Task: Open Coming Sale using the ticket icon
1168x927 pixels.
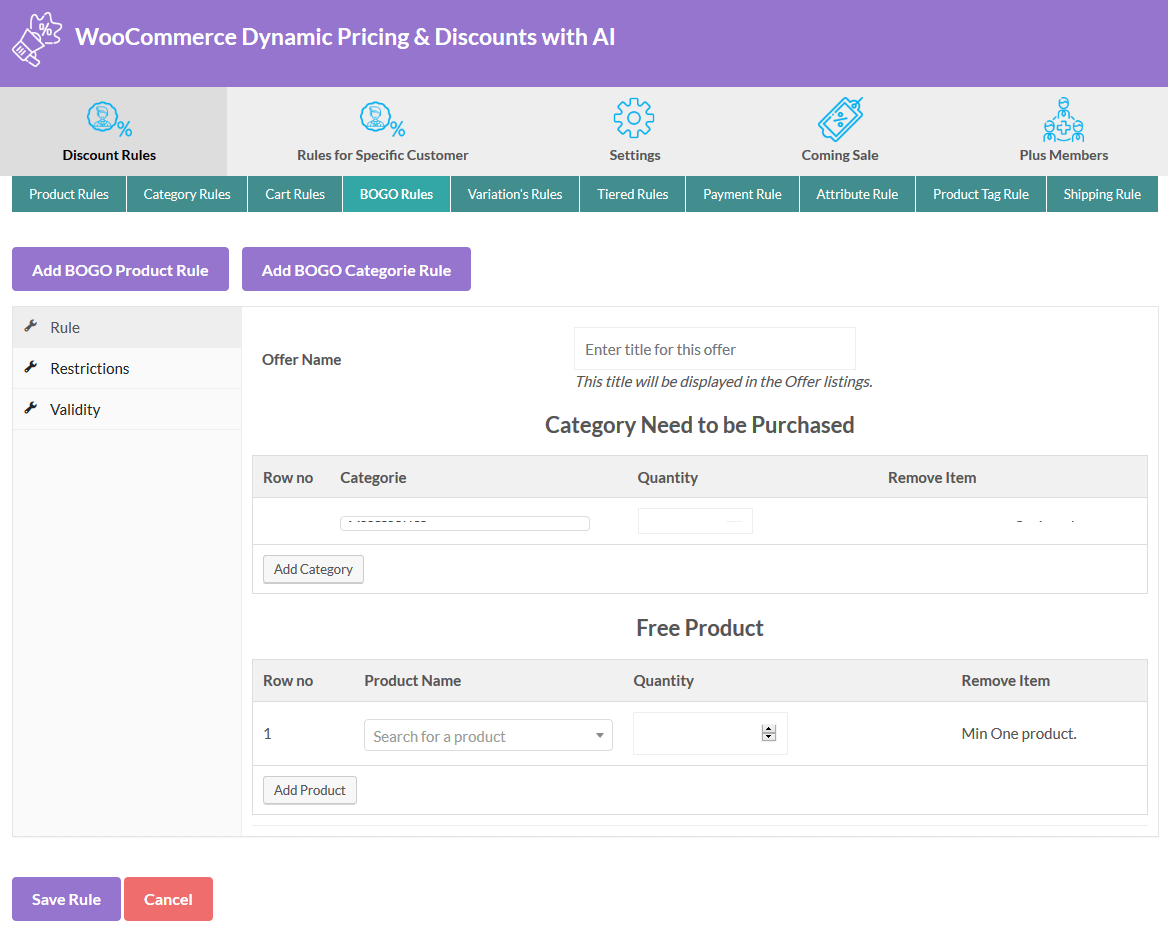Action: tap(839, 117)
